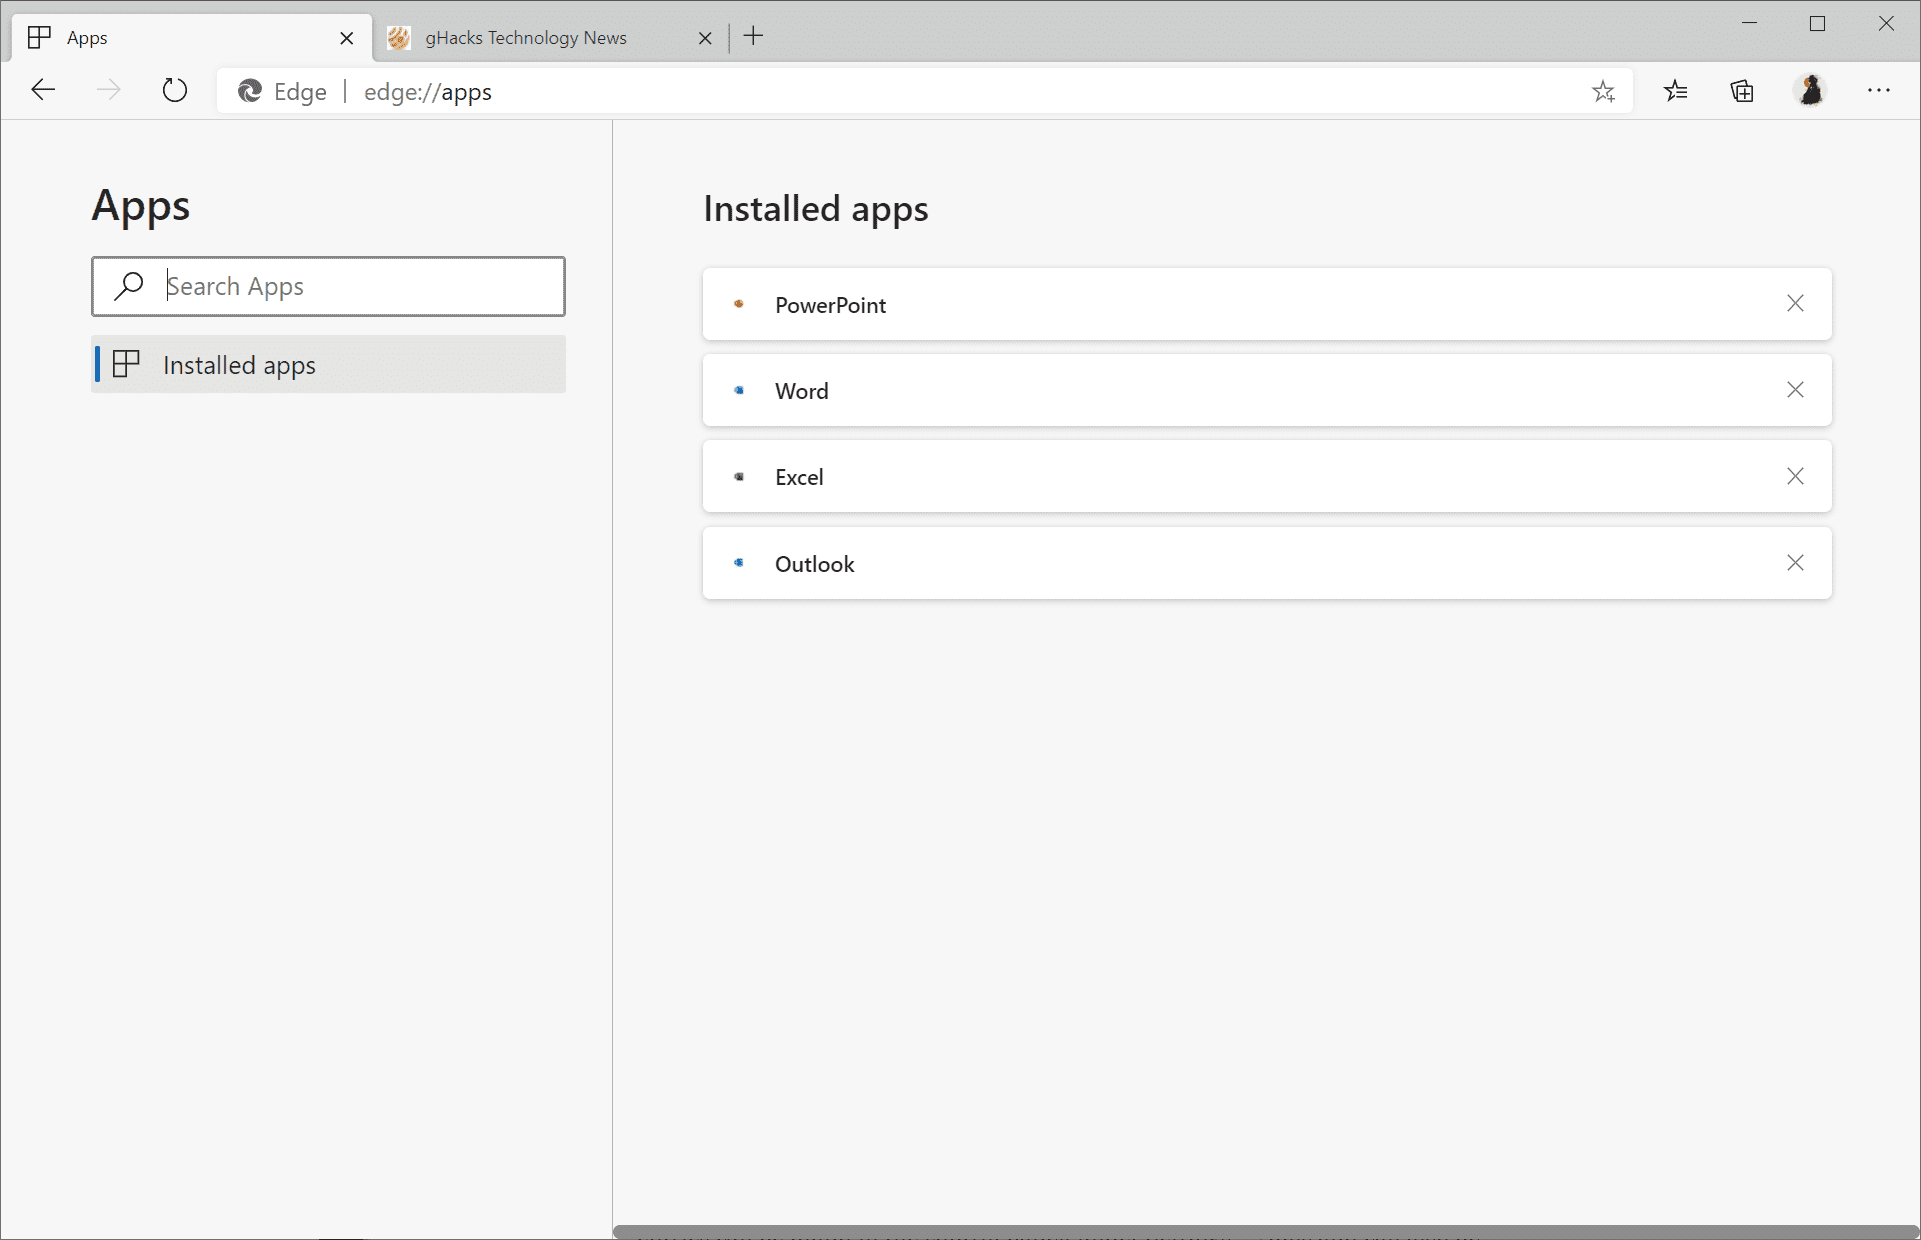Viewport: 1921px width, 1240px height.
Task: Click the PowerPoint app icon
Action: click(739, 304)
